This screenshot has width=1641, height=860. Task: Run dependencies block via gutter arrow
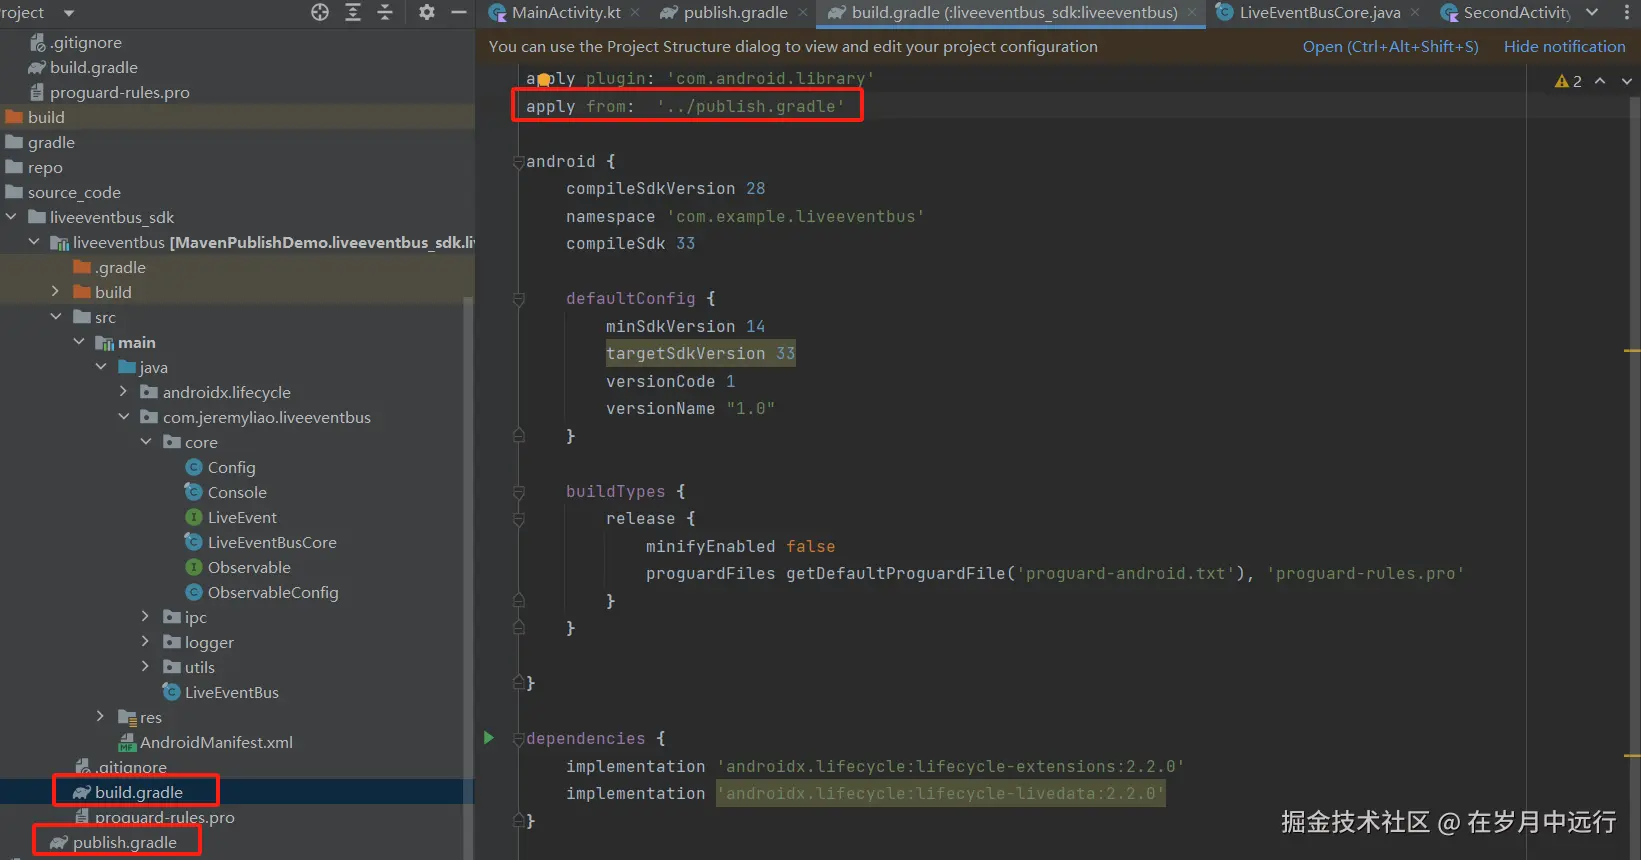[489, 738]
